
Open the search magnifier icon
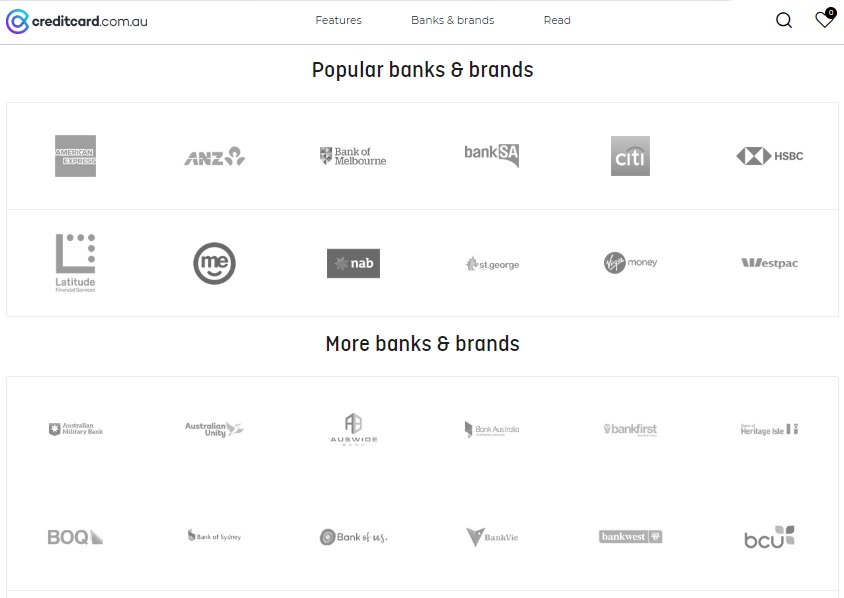tap(784, 20)
